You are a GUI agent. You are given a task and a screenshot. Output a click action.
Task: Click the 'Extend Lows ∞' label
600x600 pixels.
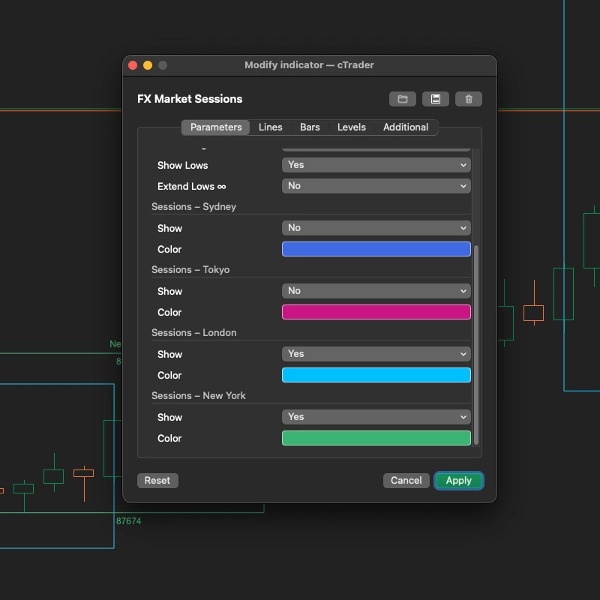[192, 186]
